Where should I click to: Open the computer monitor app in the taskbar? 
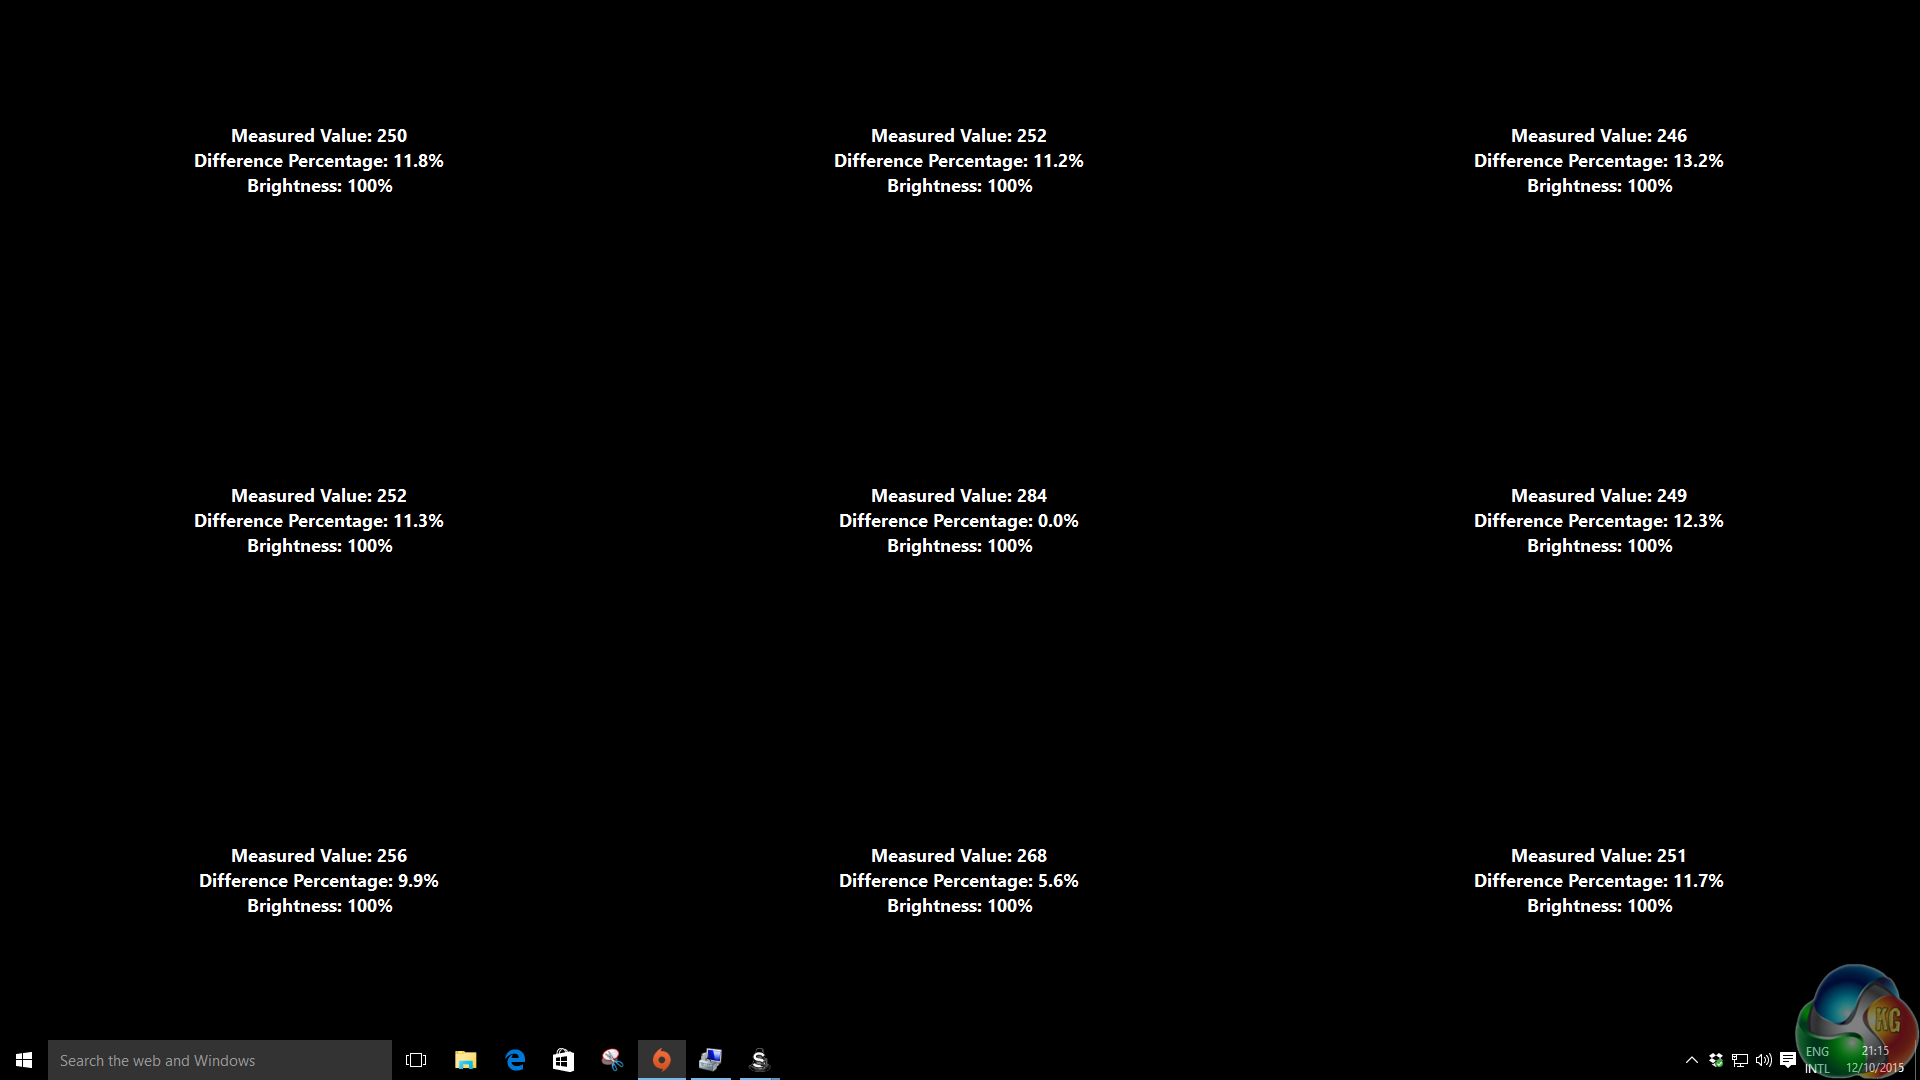pos(710,1060)
